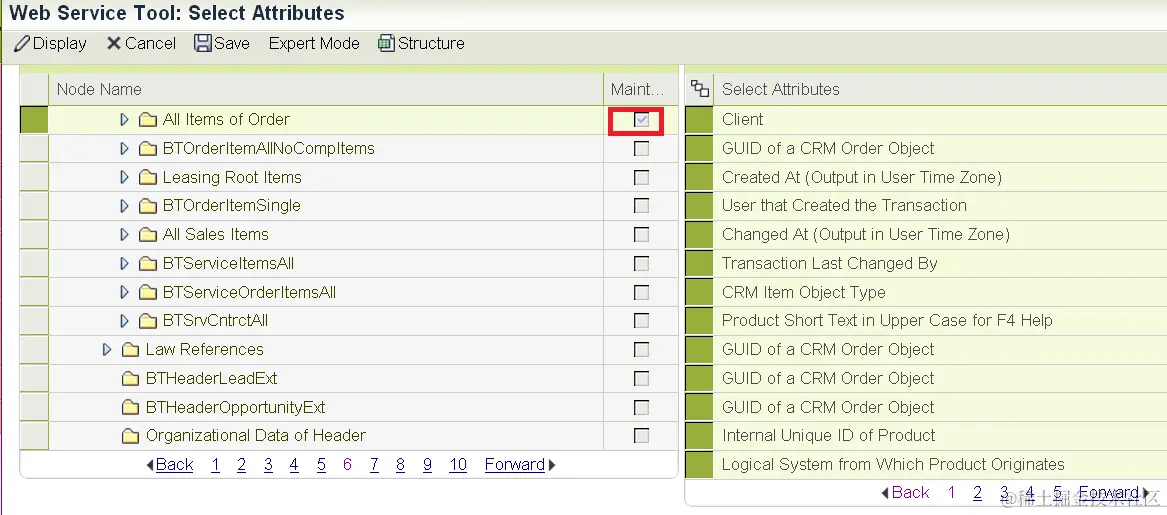
Task: Expand the BTSrvCntrctAll node
Action: (x=124, y=322)
